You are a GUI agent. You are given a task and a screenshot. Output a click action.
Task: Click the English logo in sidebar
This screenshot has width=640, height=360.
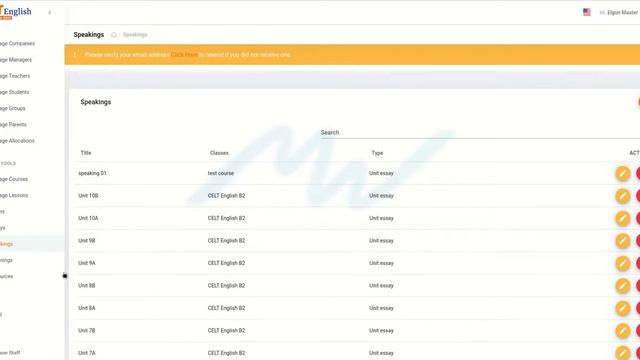(16, 12)
